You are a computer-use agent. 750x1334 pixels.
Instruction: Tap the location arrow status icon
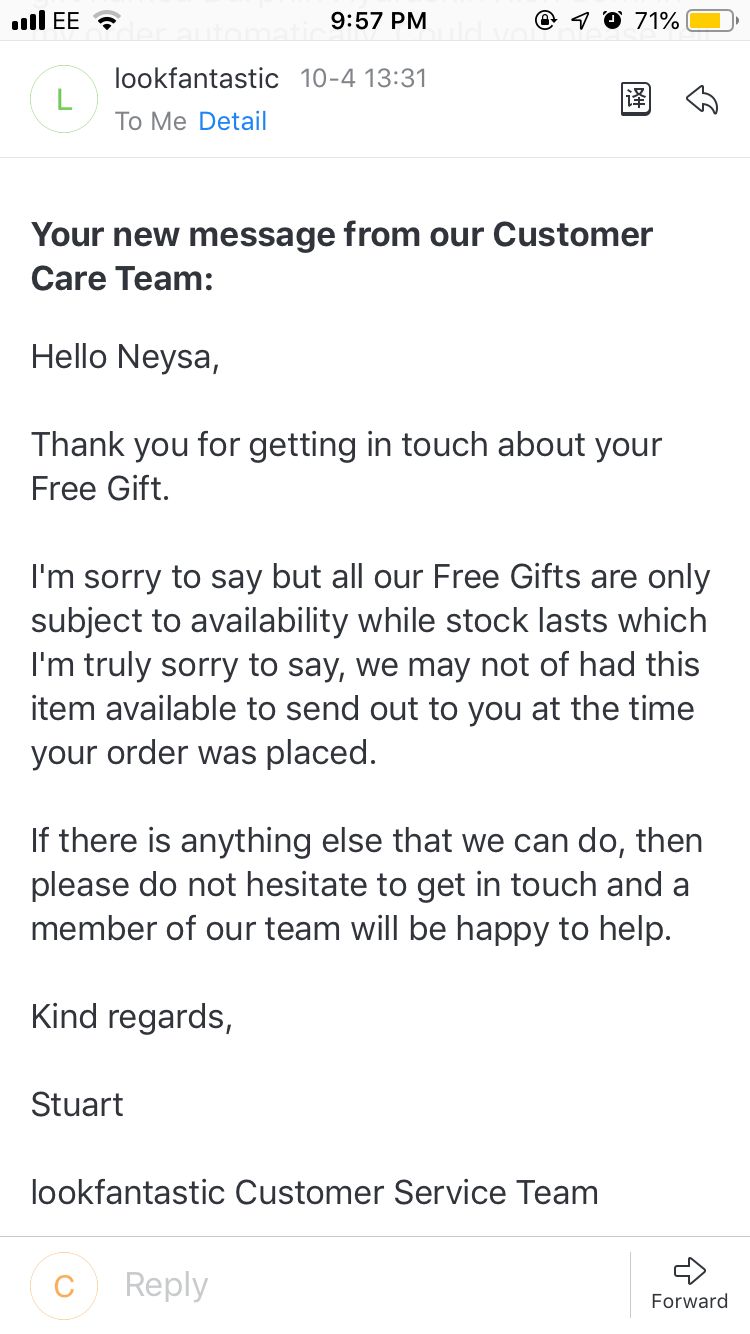[580, 20]
